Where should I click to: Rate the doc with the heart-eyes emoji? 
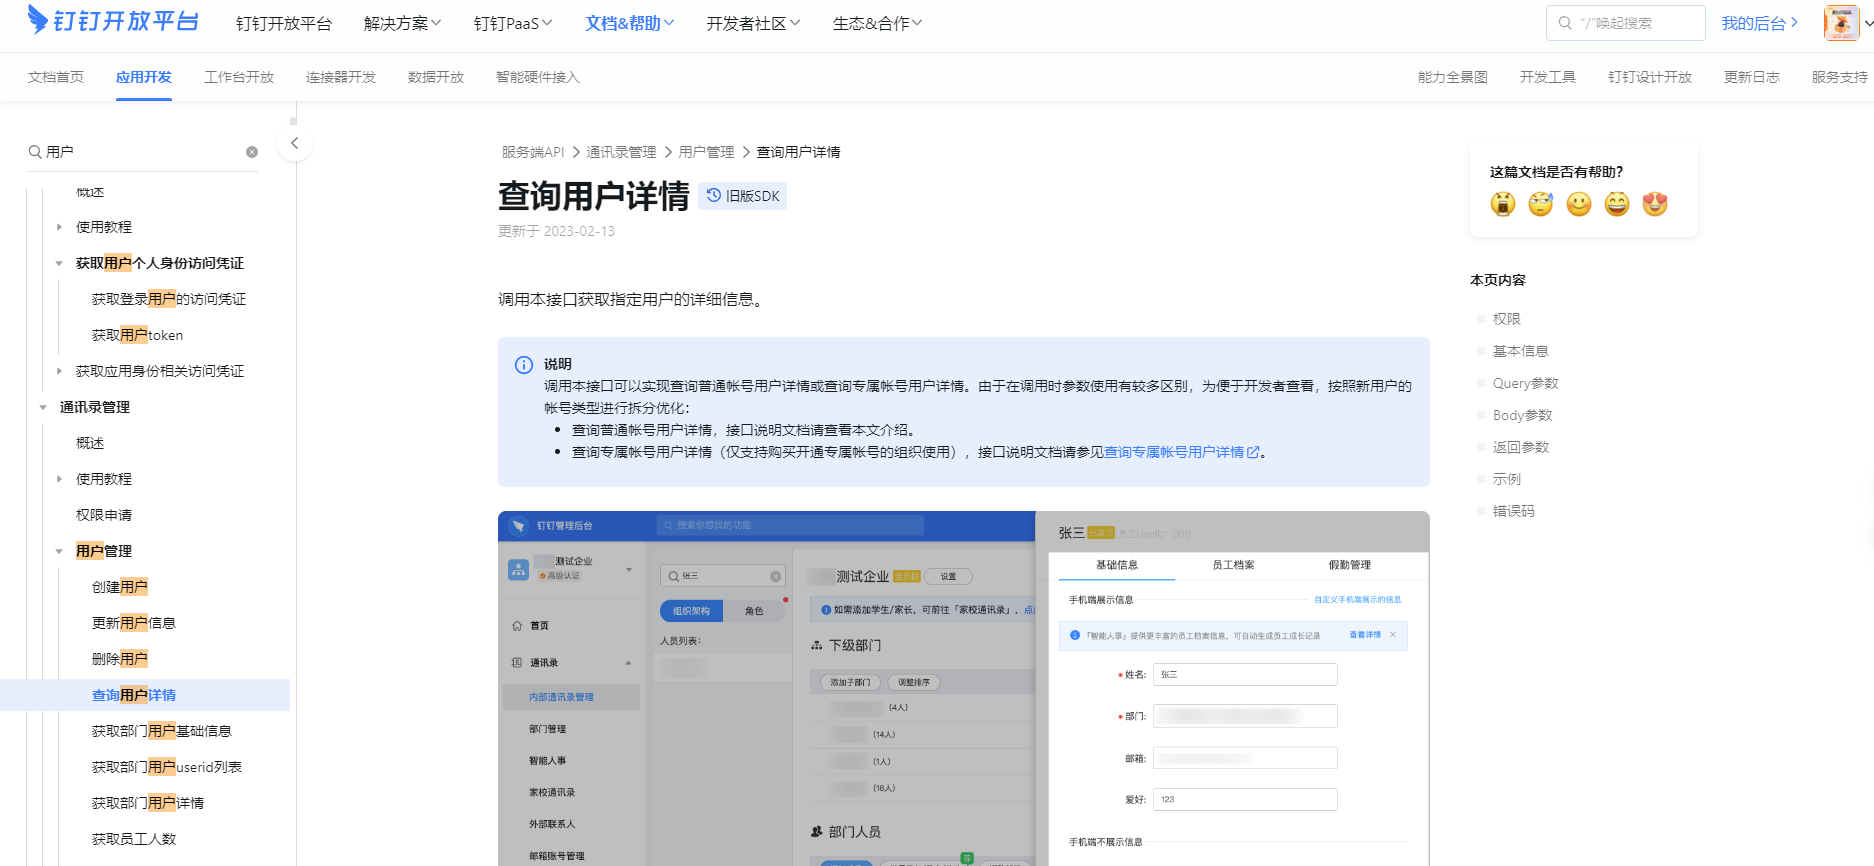tap(1655, 204)
